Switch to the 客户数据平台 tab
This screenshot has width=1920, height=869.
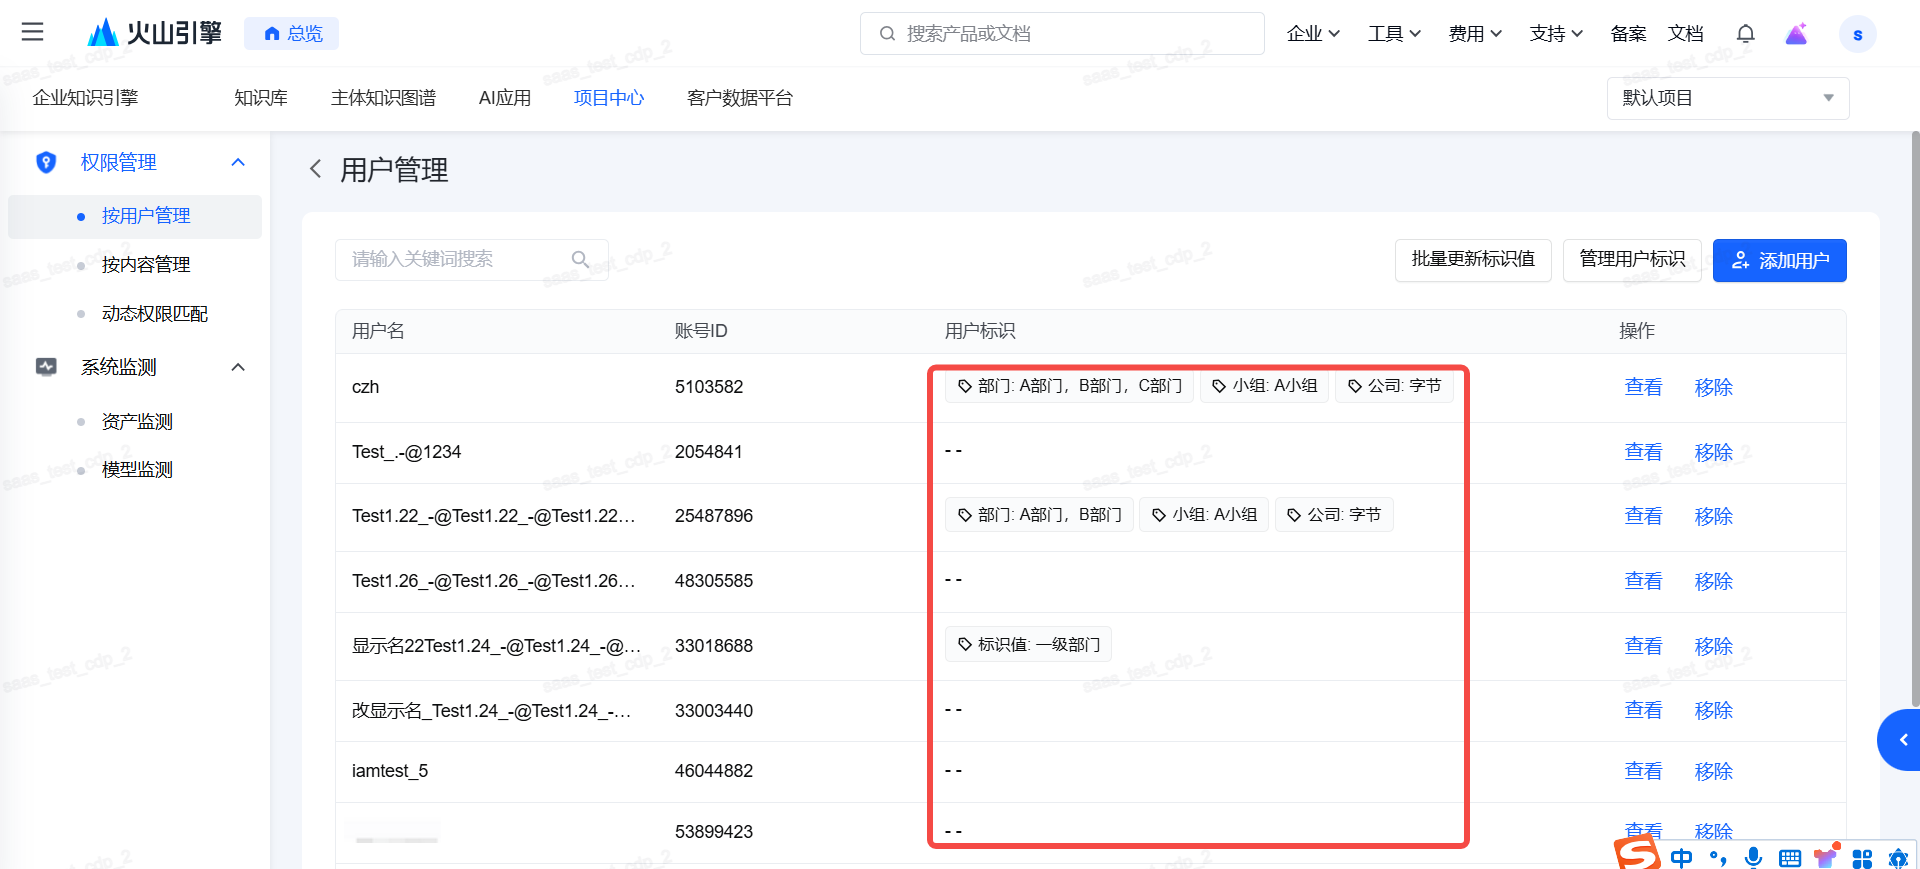[x=739, y=98]
